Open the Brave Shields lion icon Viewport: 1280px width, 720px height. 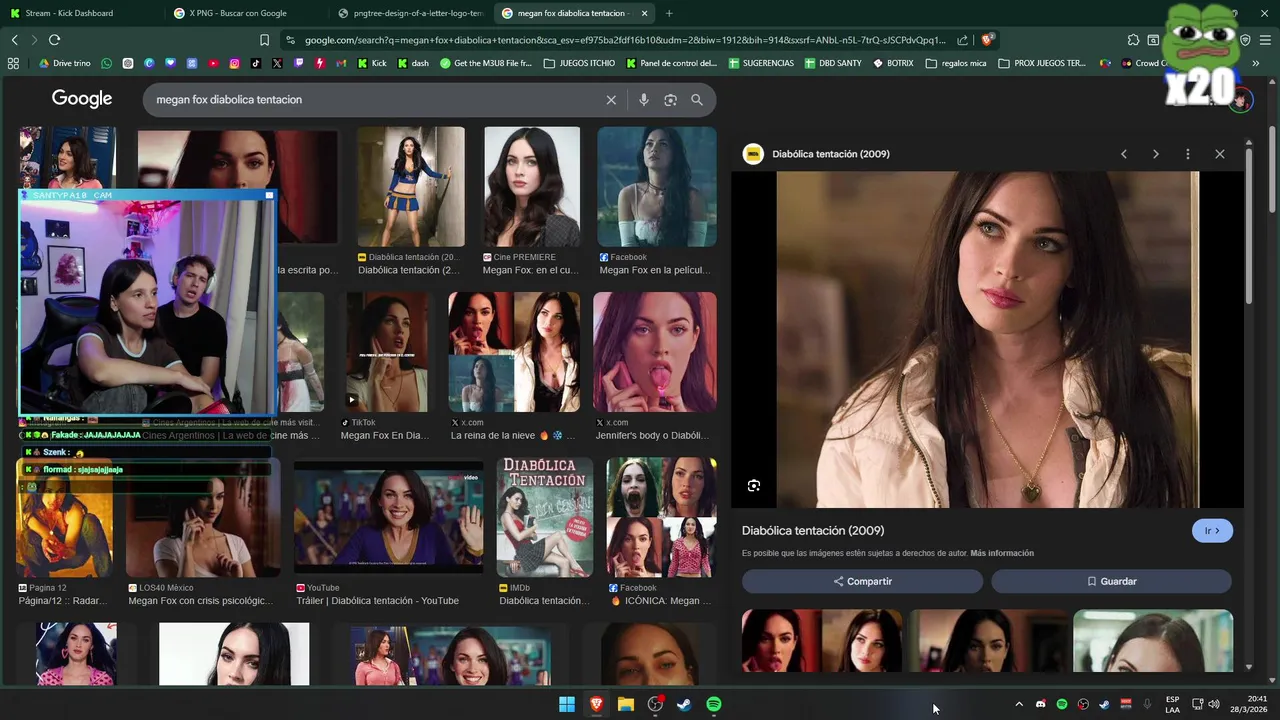(x=987, y=40)
